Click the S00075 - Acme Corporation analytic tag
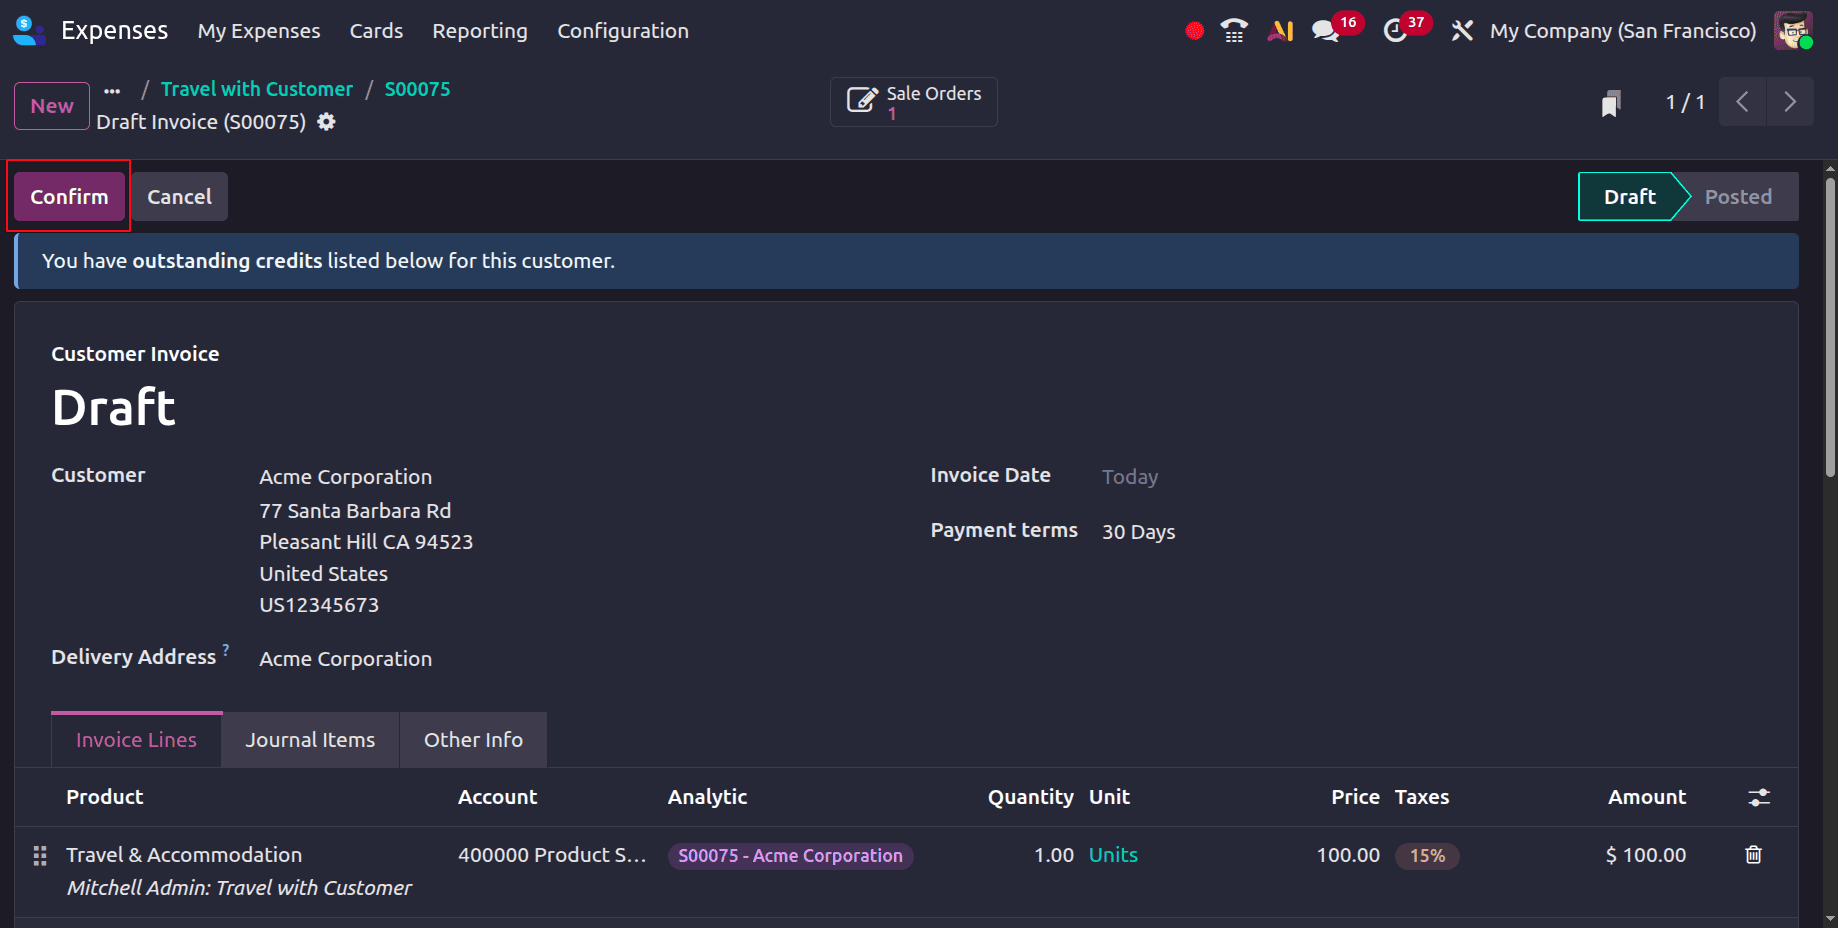This screenshot has height=928, width=1838. (x=790, y=856)
